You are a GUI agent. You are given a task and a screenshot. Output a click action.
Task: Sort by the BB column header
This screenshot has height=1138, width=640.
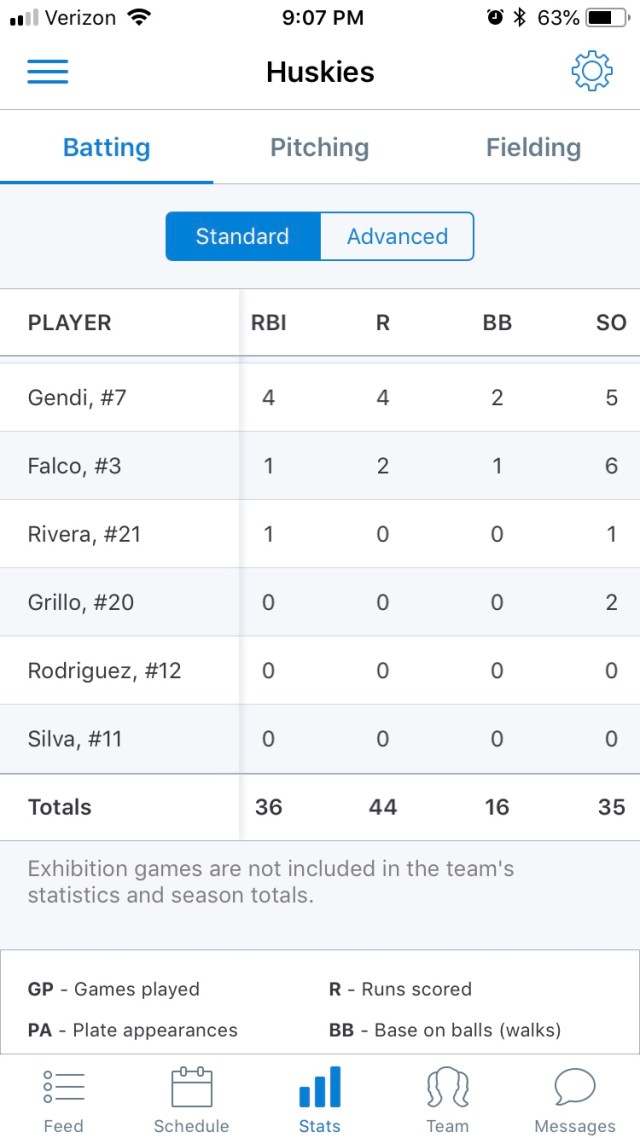[x=497, y=323]
